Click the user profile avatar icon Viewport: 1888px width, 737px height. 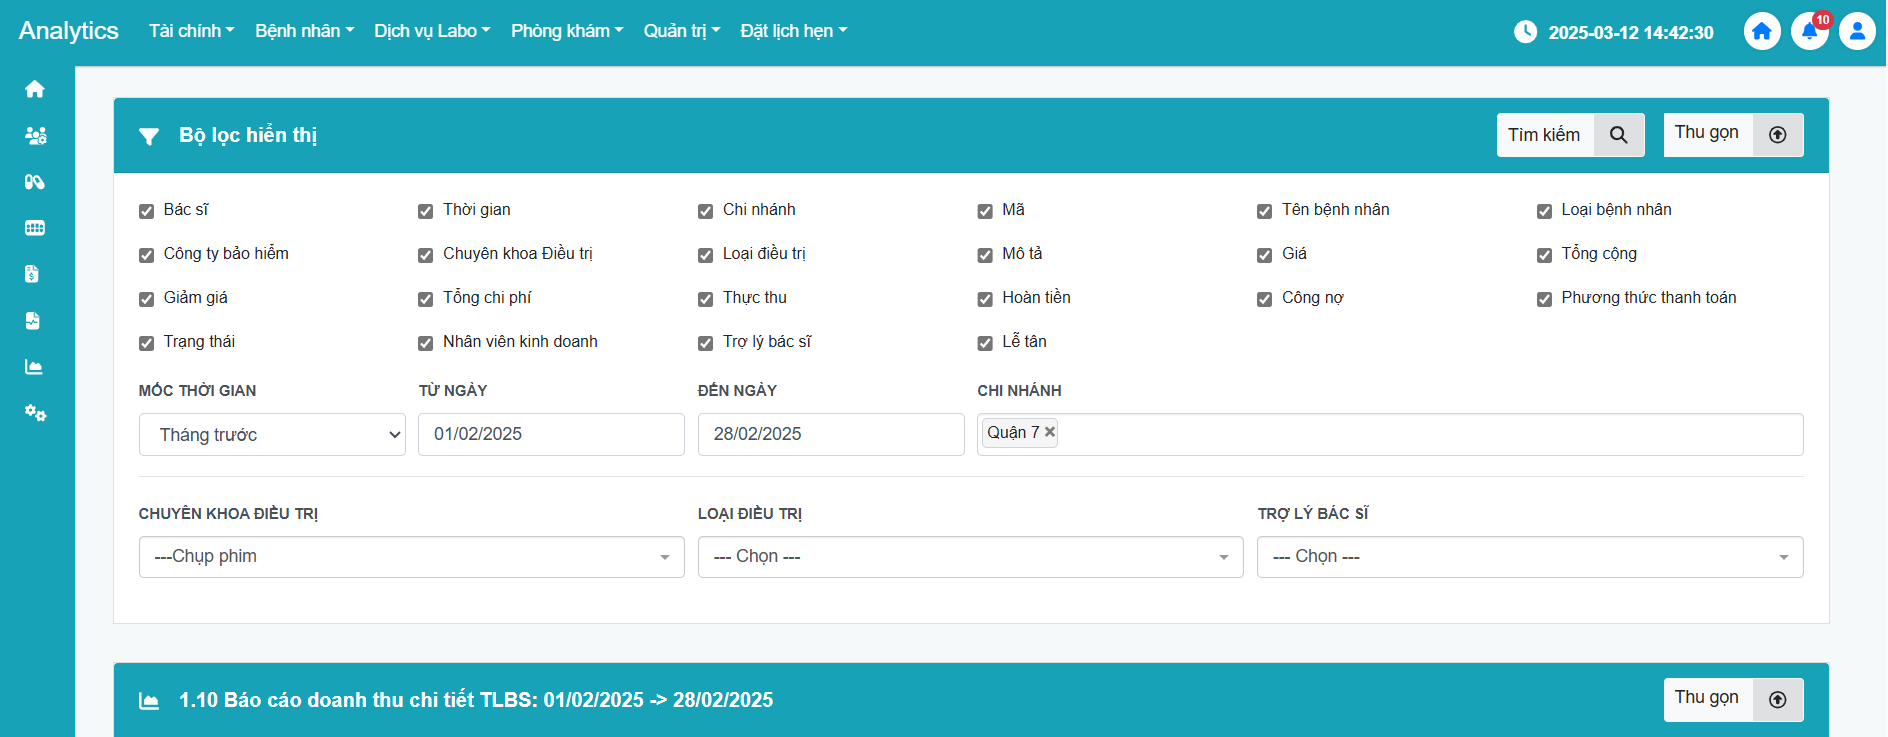pos(1857,31)
